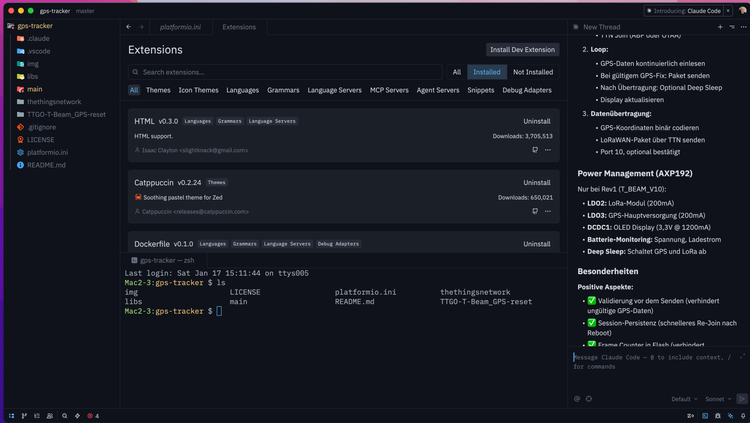The height and width of the screenshot is (423, 750).
Task: Go back with the left arrow
Action: click(129, 27)
